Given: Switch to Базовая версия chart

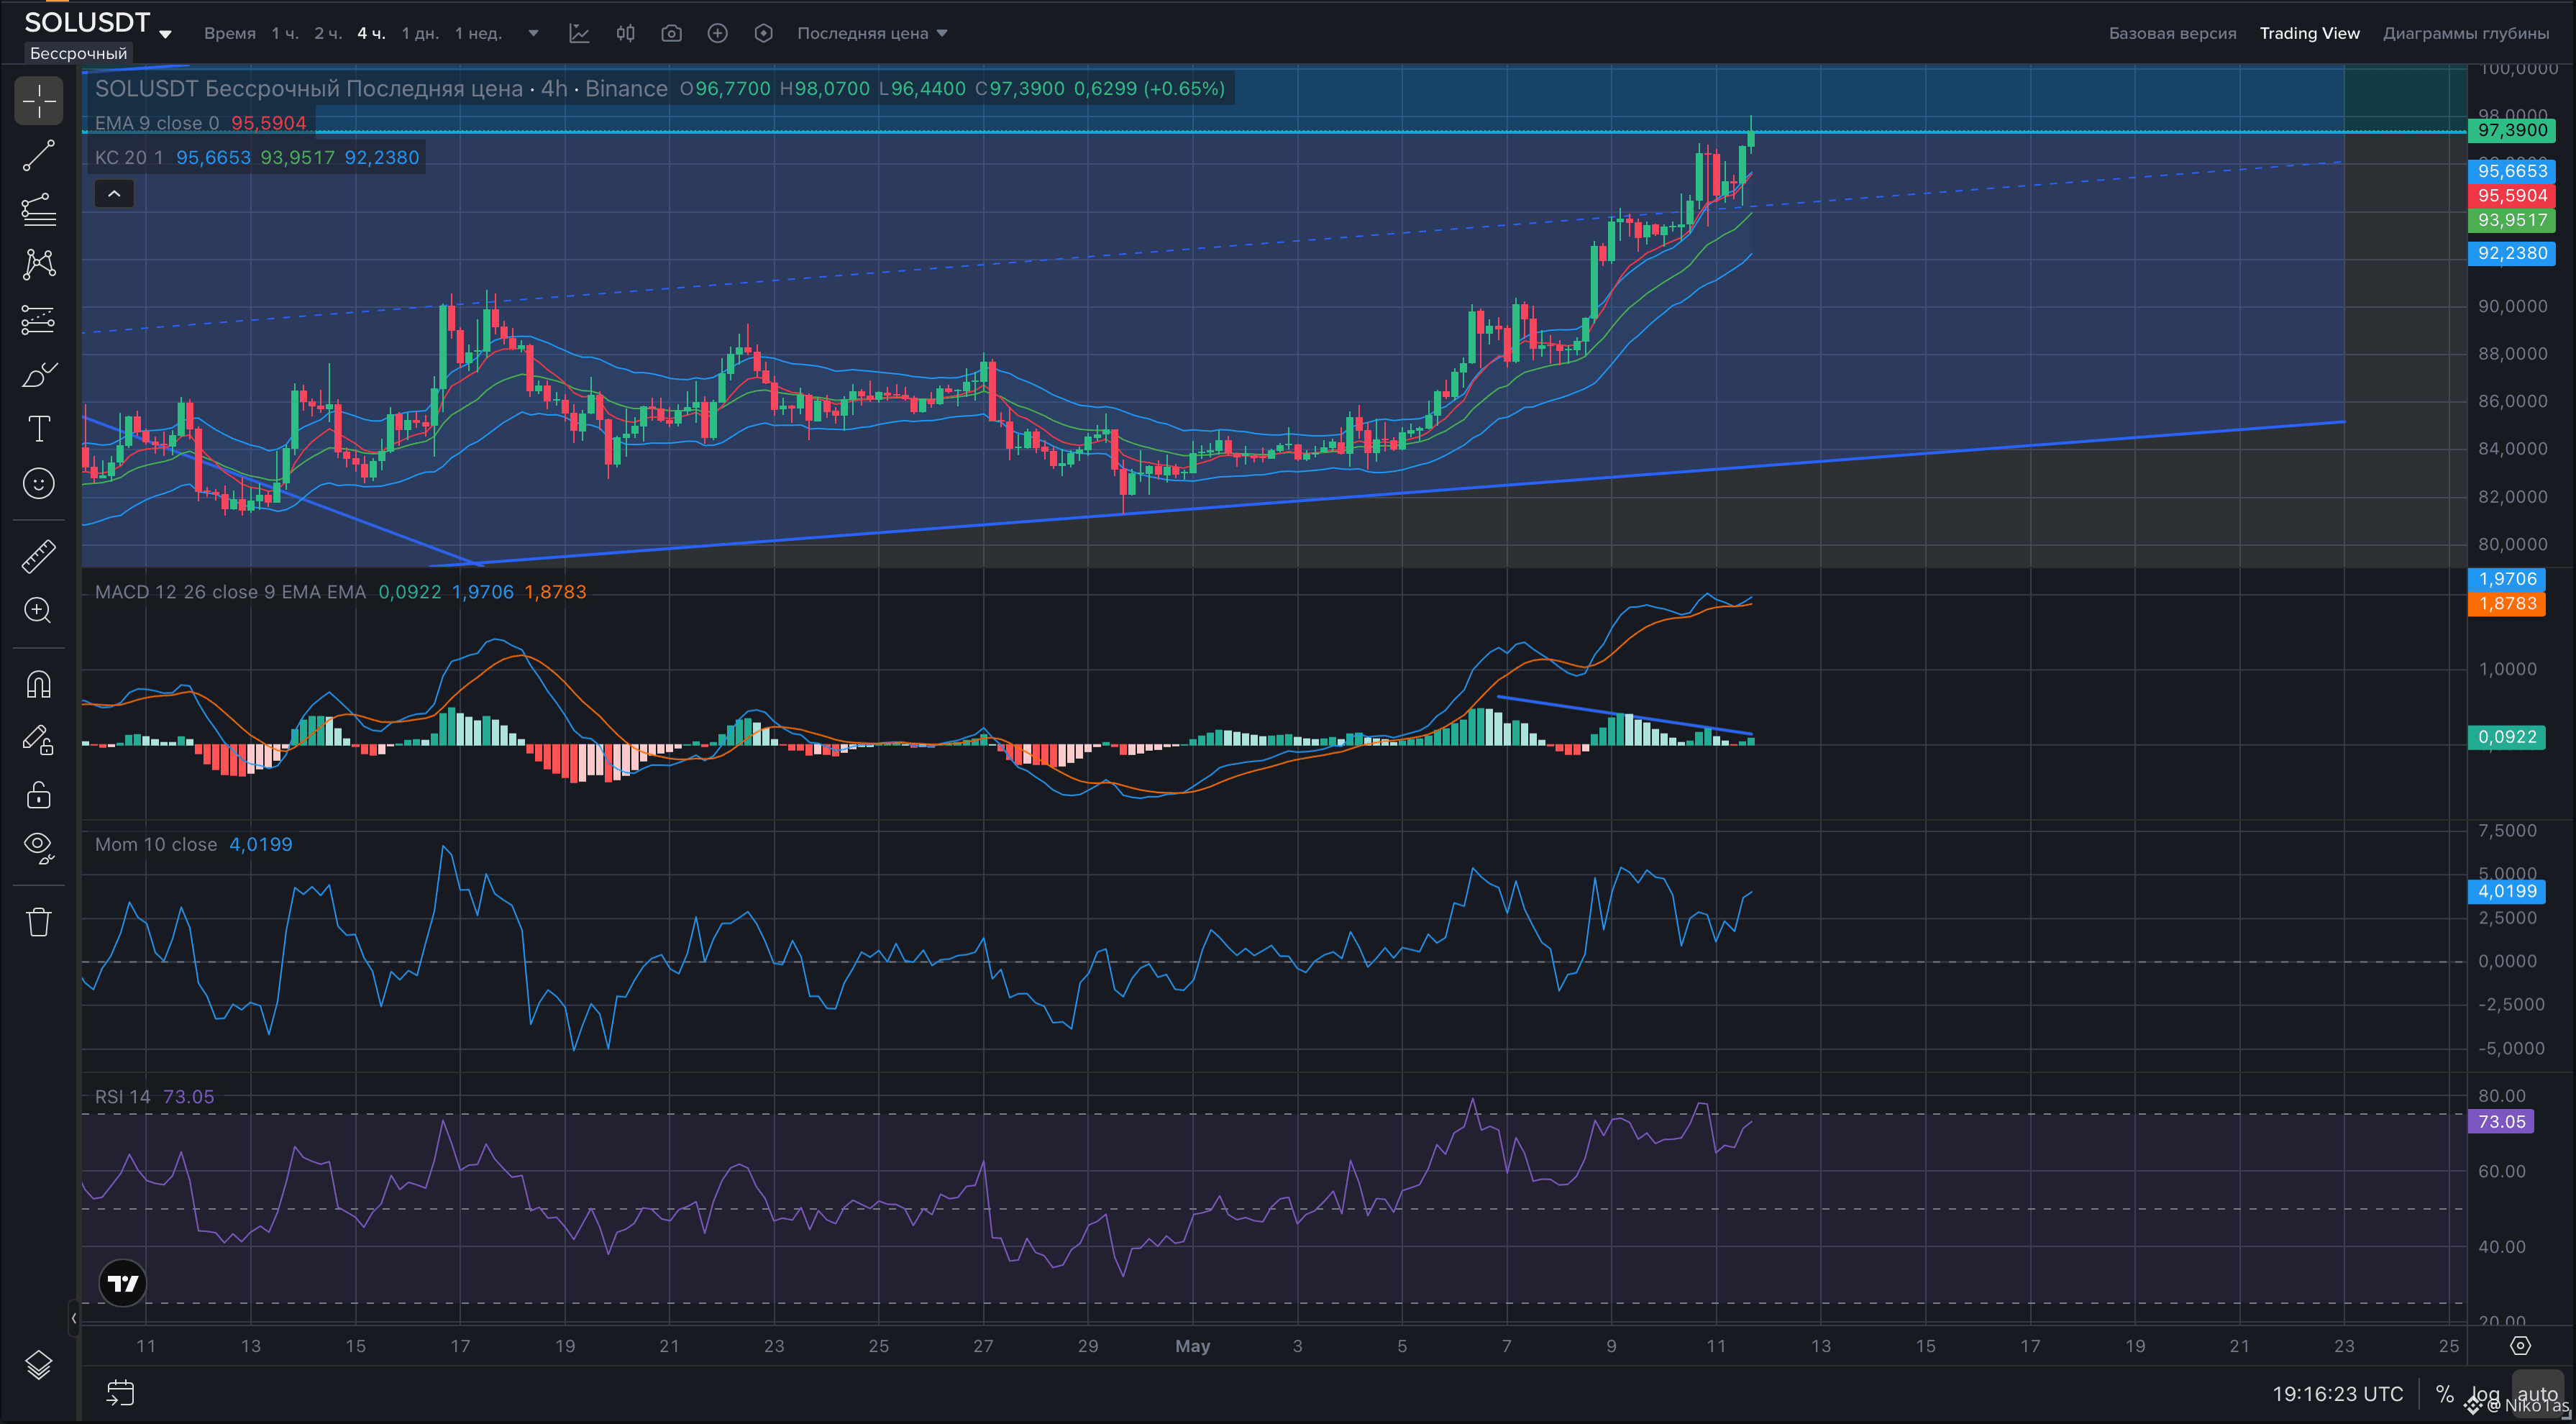Looking at the screenshot, I should click(2172, 33).
